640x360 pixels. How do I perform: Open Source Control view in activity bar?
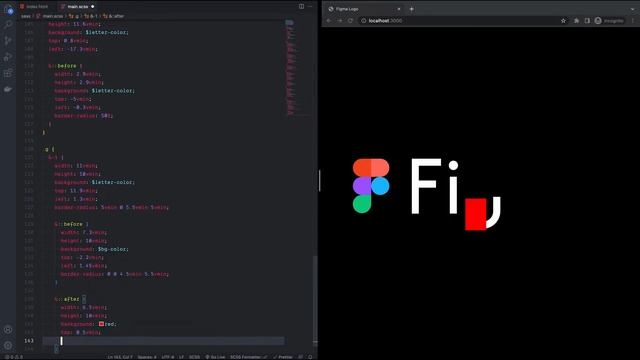click(8, 40)
